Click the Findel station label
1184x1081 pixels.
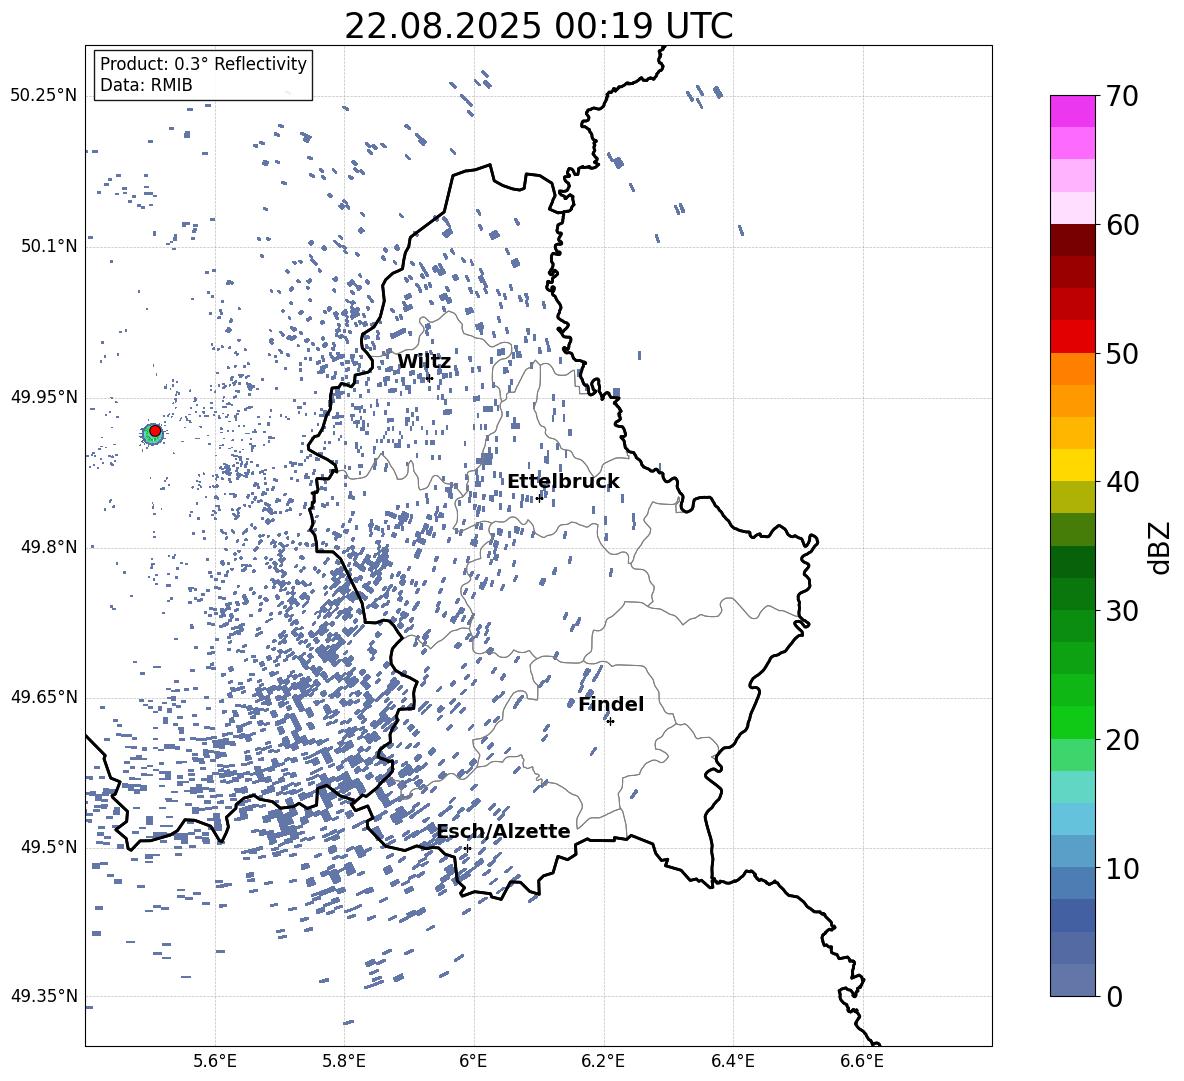(x=611, y=704)
